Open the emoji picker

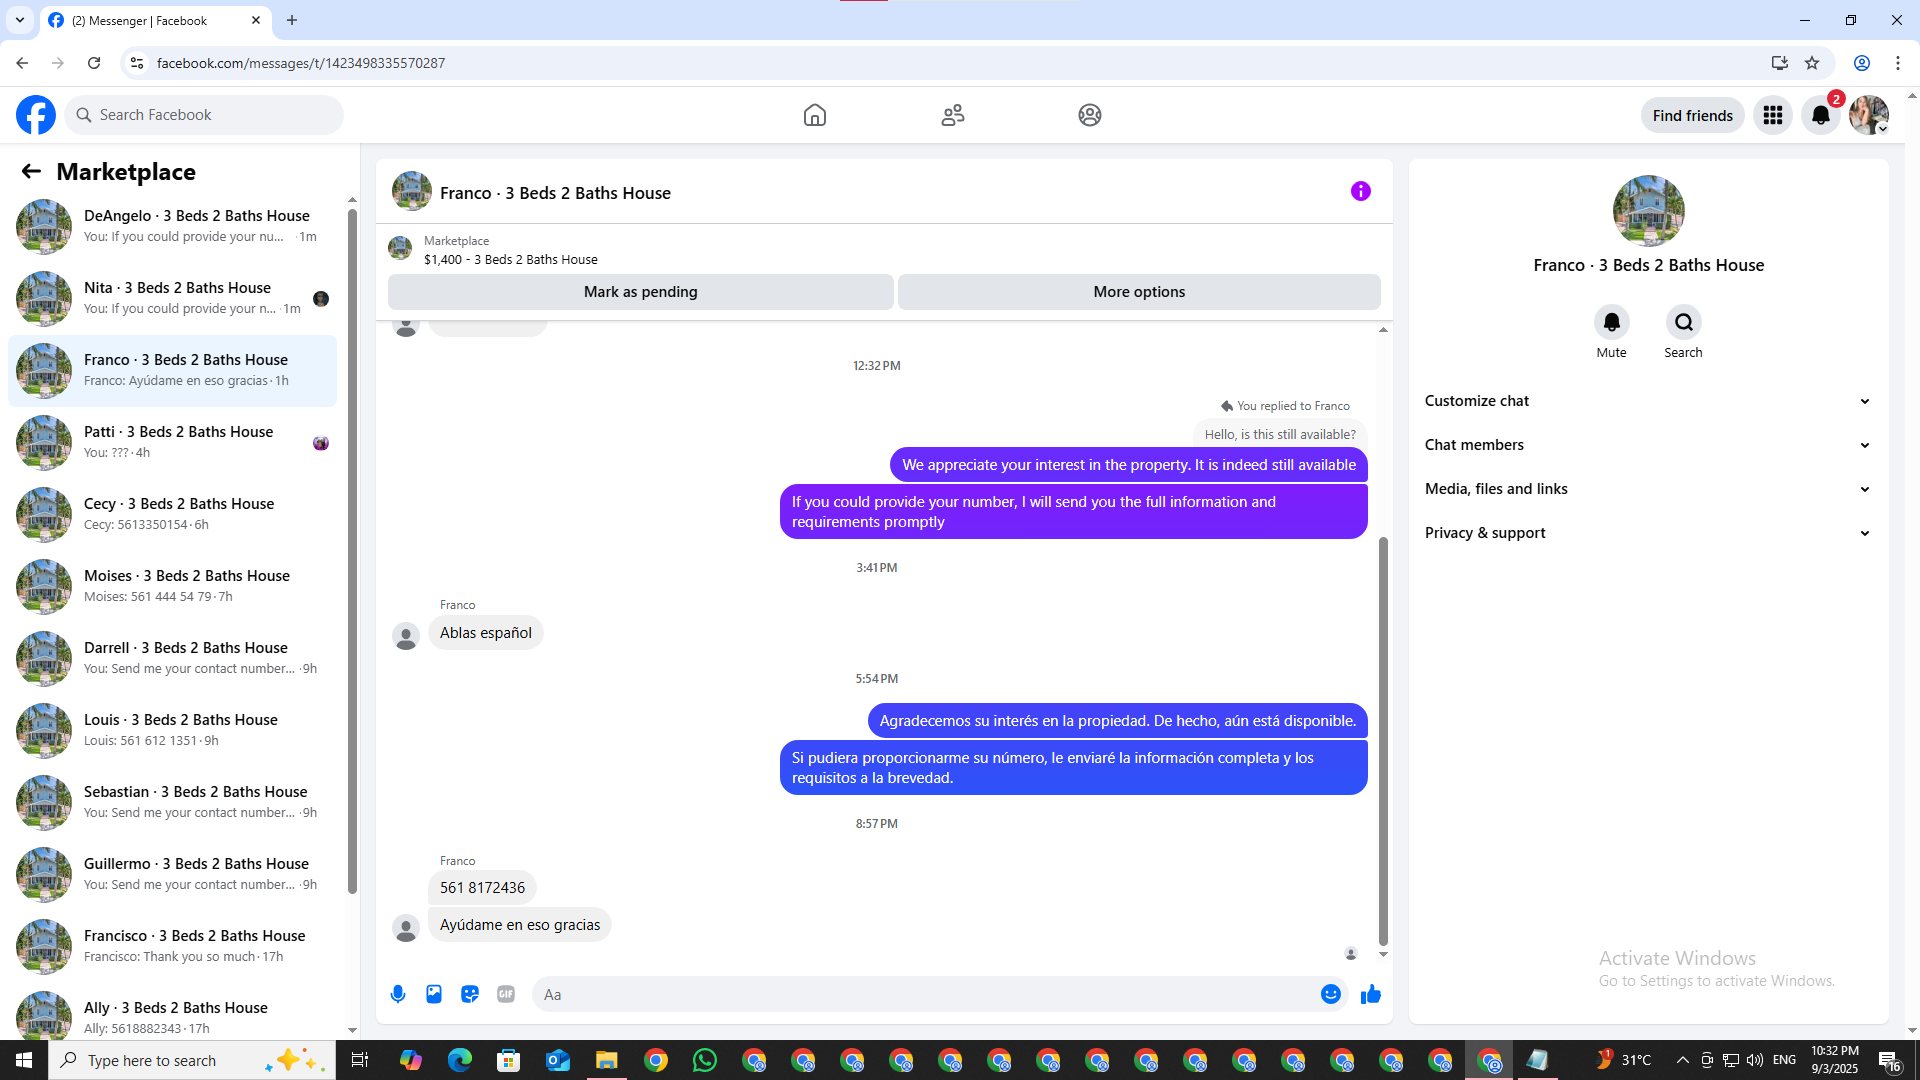point(1331,994)
